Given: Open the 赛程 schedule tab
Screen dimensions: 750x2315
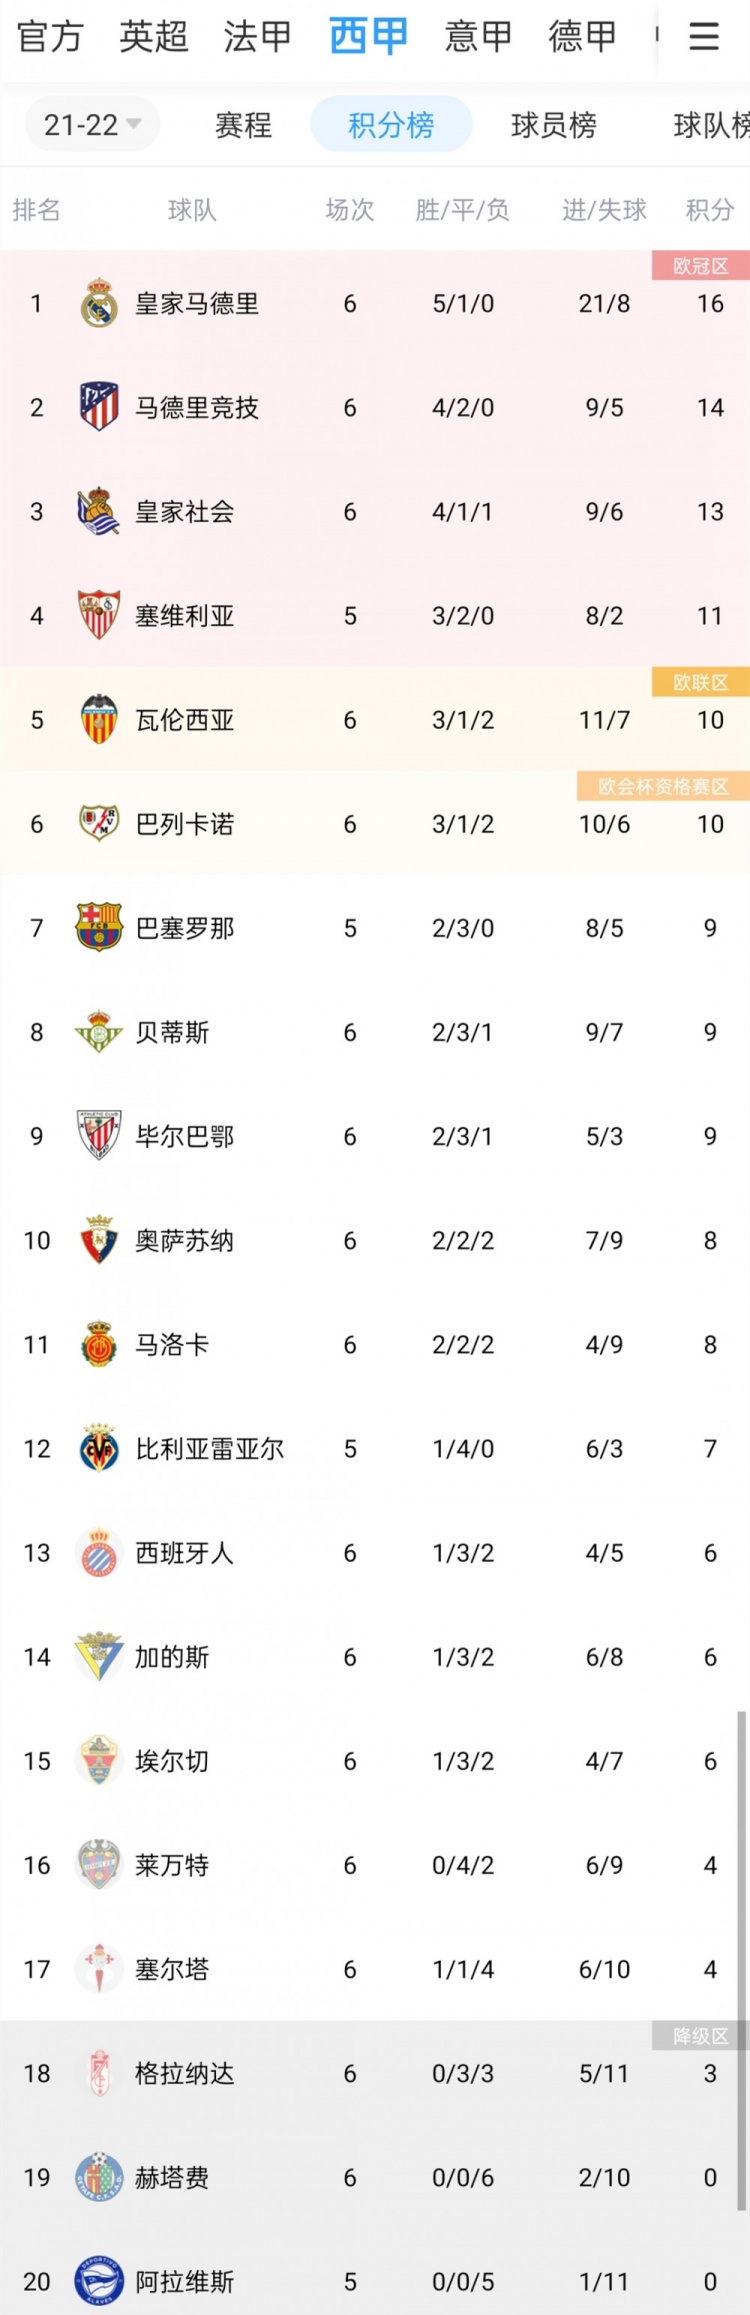Looking at the screenshot, I should pos(243,123).
